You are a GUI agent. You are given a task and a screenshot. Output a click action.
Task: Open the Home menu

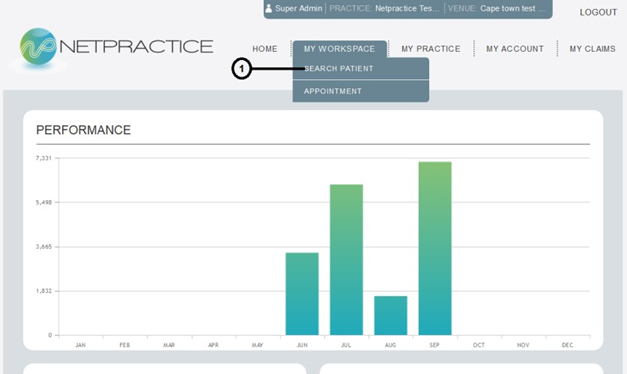265,49
